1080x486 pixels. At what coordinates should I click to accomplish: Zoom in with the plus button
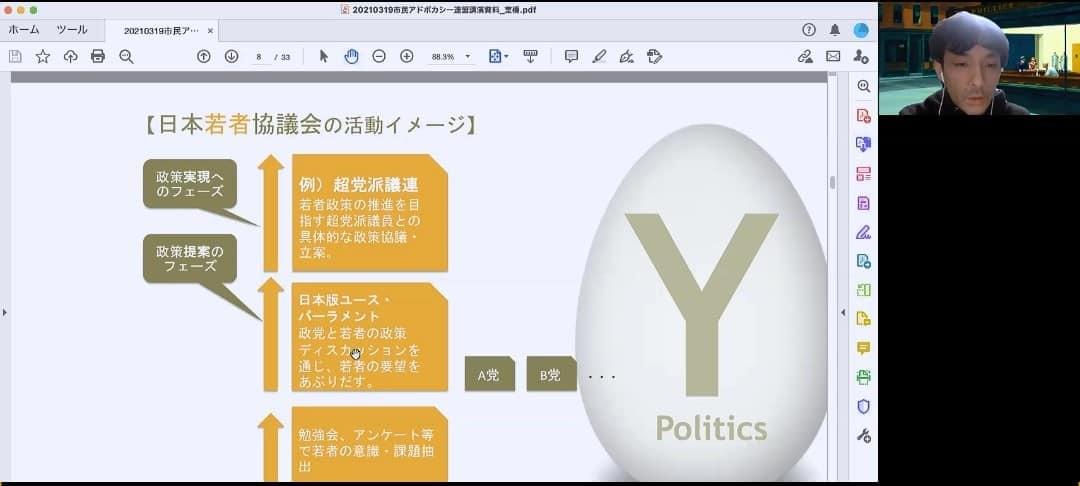pos(406,56)
